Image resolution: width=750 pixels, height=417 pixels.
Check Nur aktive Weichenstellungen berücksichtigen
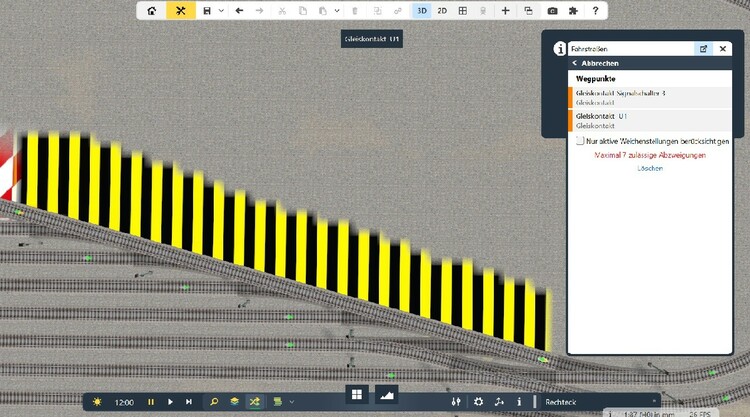580,141
